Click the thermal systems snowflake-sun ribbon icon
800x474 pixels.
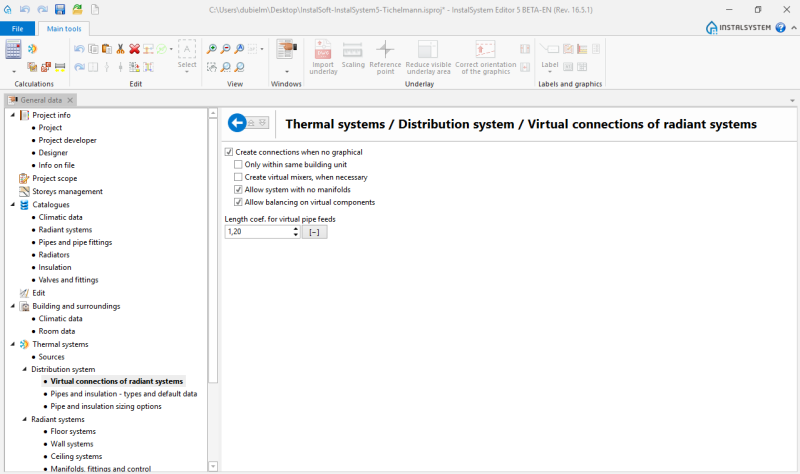click(x=33, y=49)
